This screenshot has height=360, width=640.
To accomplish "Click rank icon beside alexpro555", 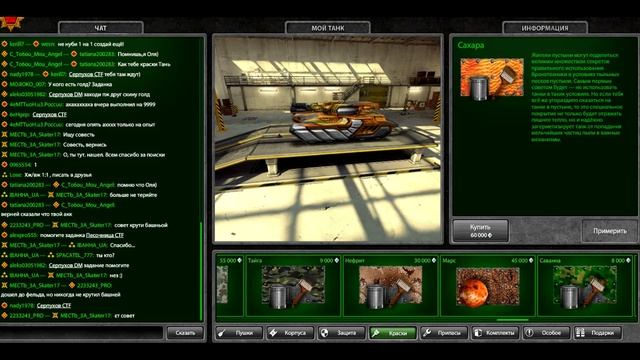I will 4,235.
